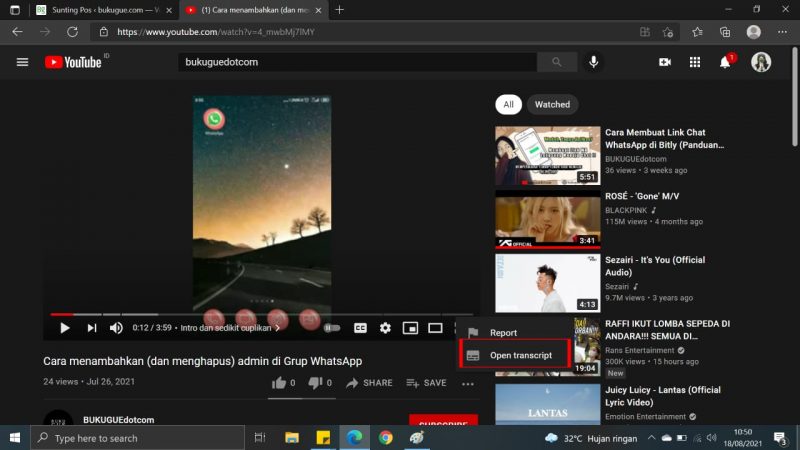
Task: Open Sticky Notes from taskbar
Action: point(323,438)
